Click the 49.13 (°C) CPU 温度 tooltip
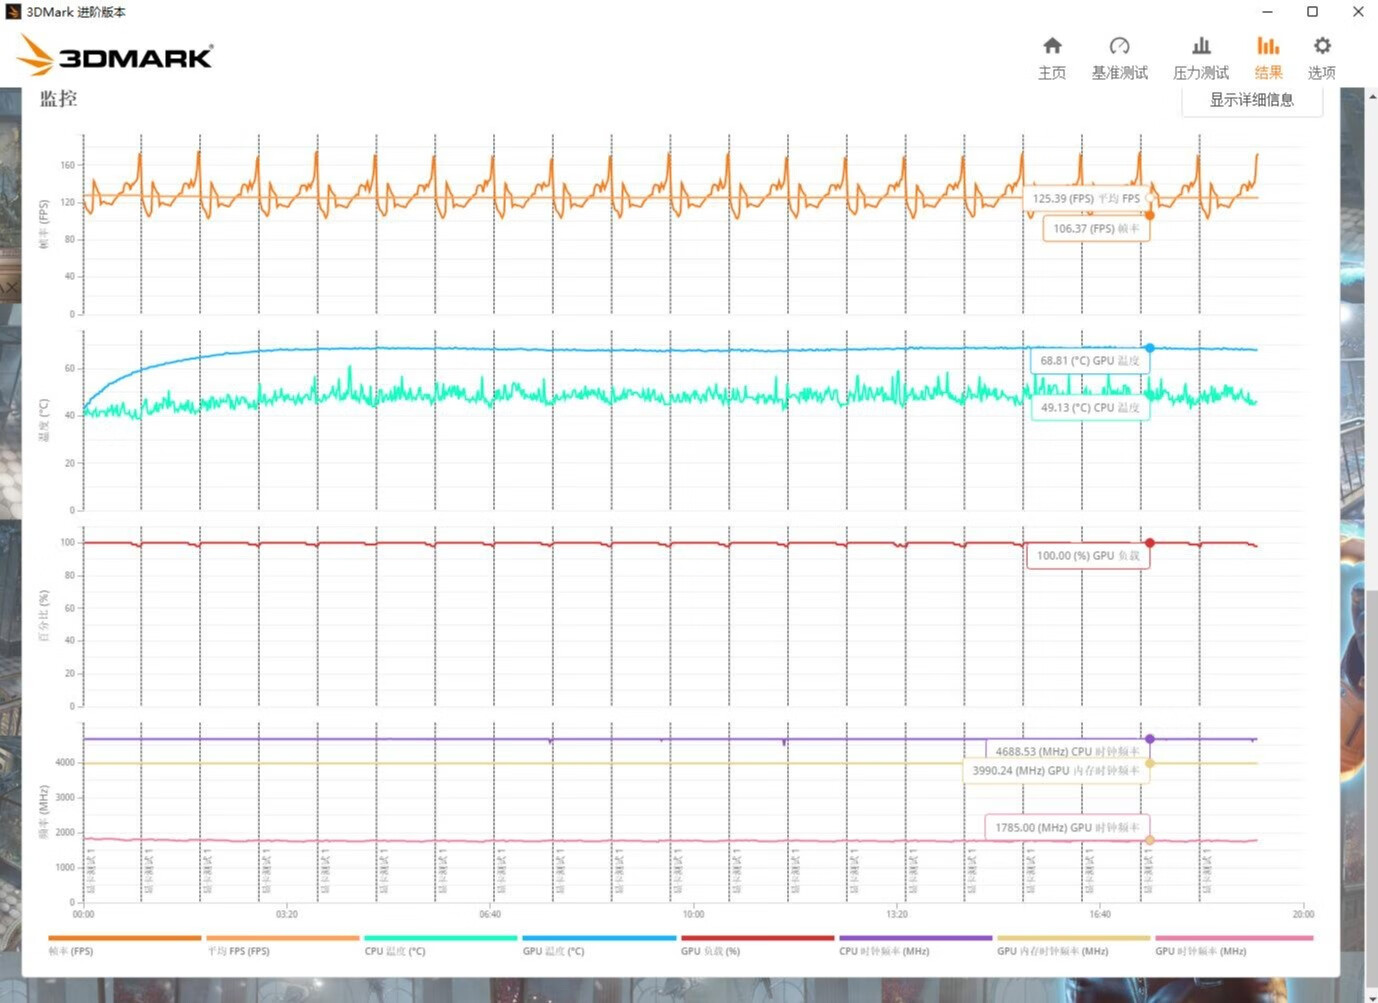 tap(1090, 407)
